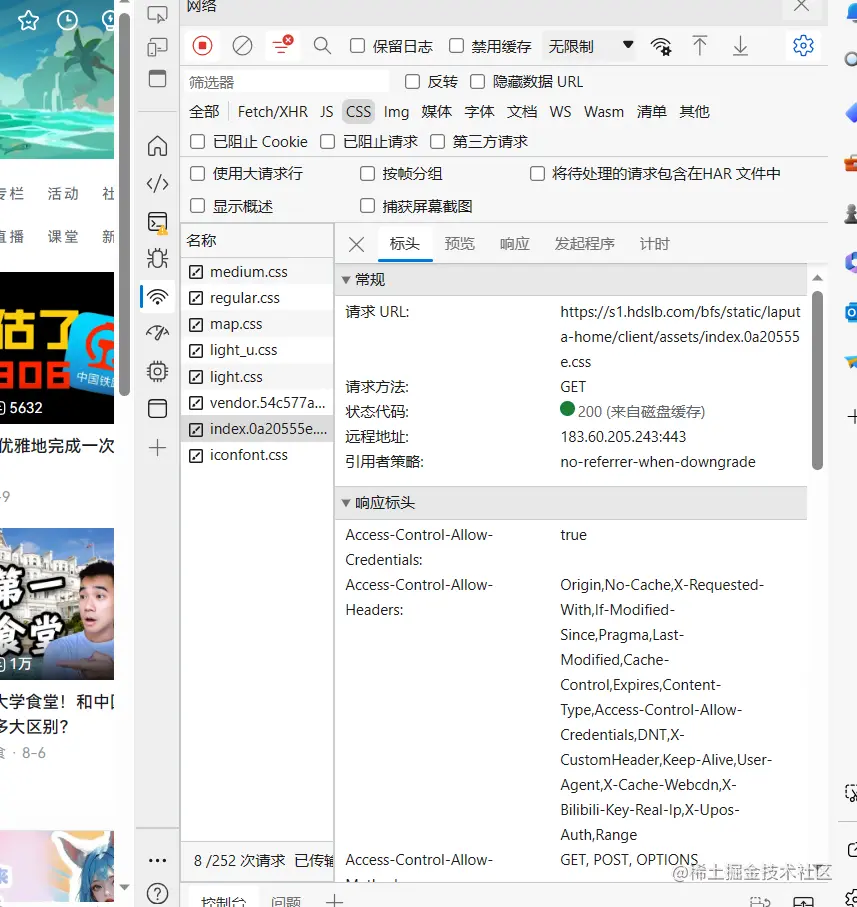Viewport: 857px width, 907px height.
Task: Show 全部 request types
Action: pyautogui.click(x=204, y=112)
